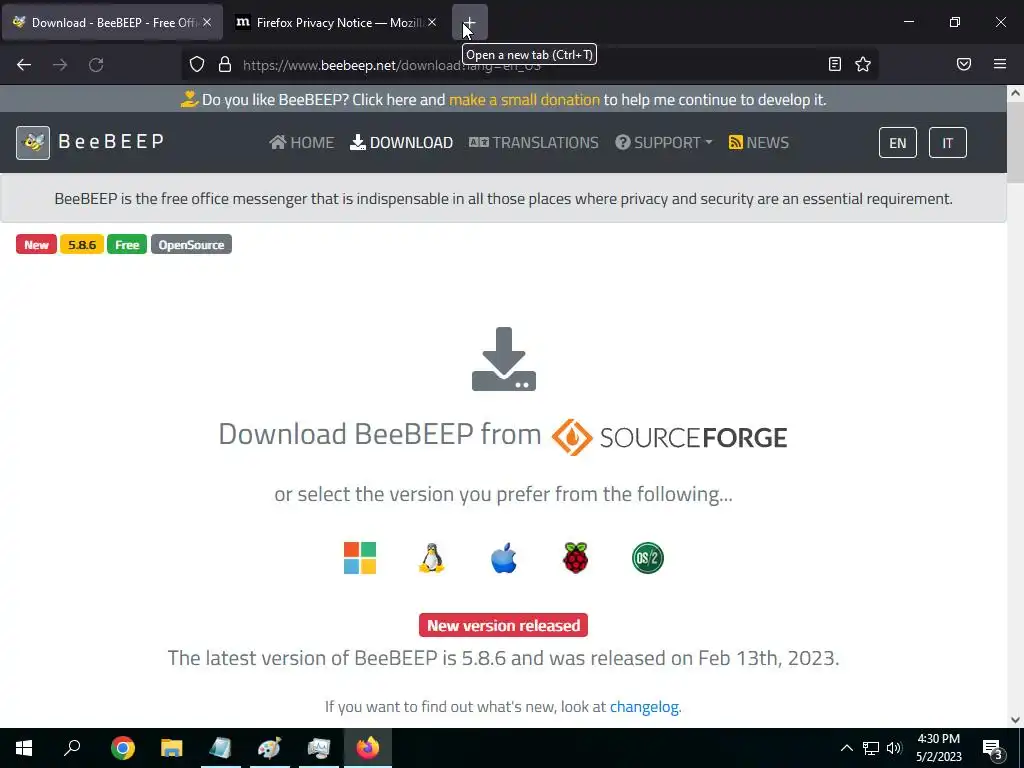Switch to Firefox Privacy Notice tab

coord(337,22)
